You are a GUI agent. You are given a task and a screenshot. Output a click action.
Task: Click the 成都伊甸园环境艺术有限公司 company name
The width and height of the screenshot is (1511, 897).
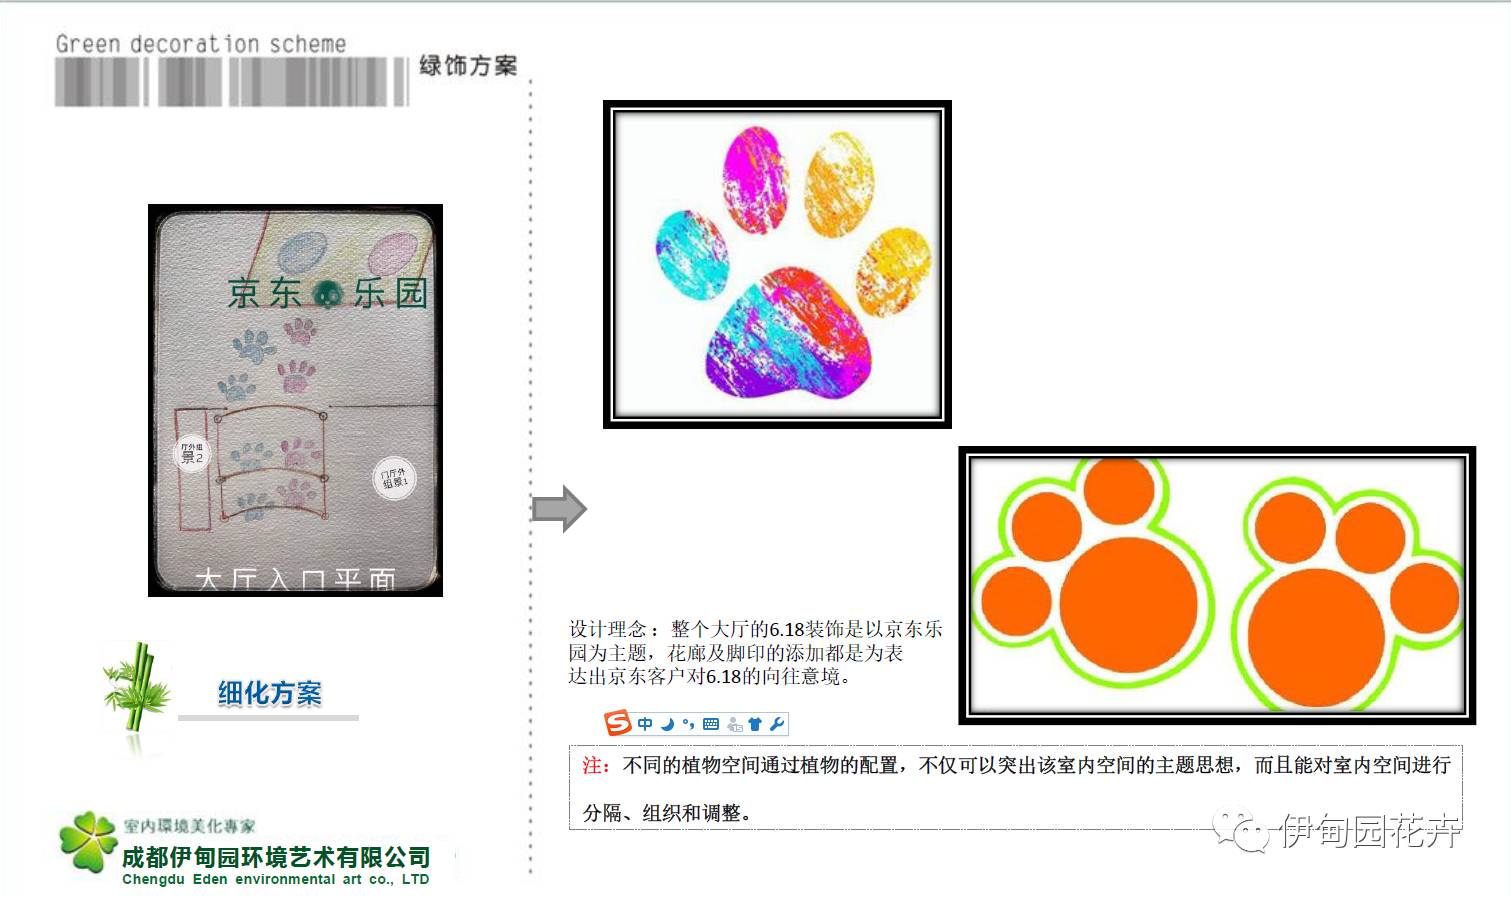click(276, 857)
